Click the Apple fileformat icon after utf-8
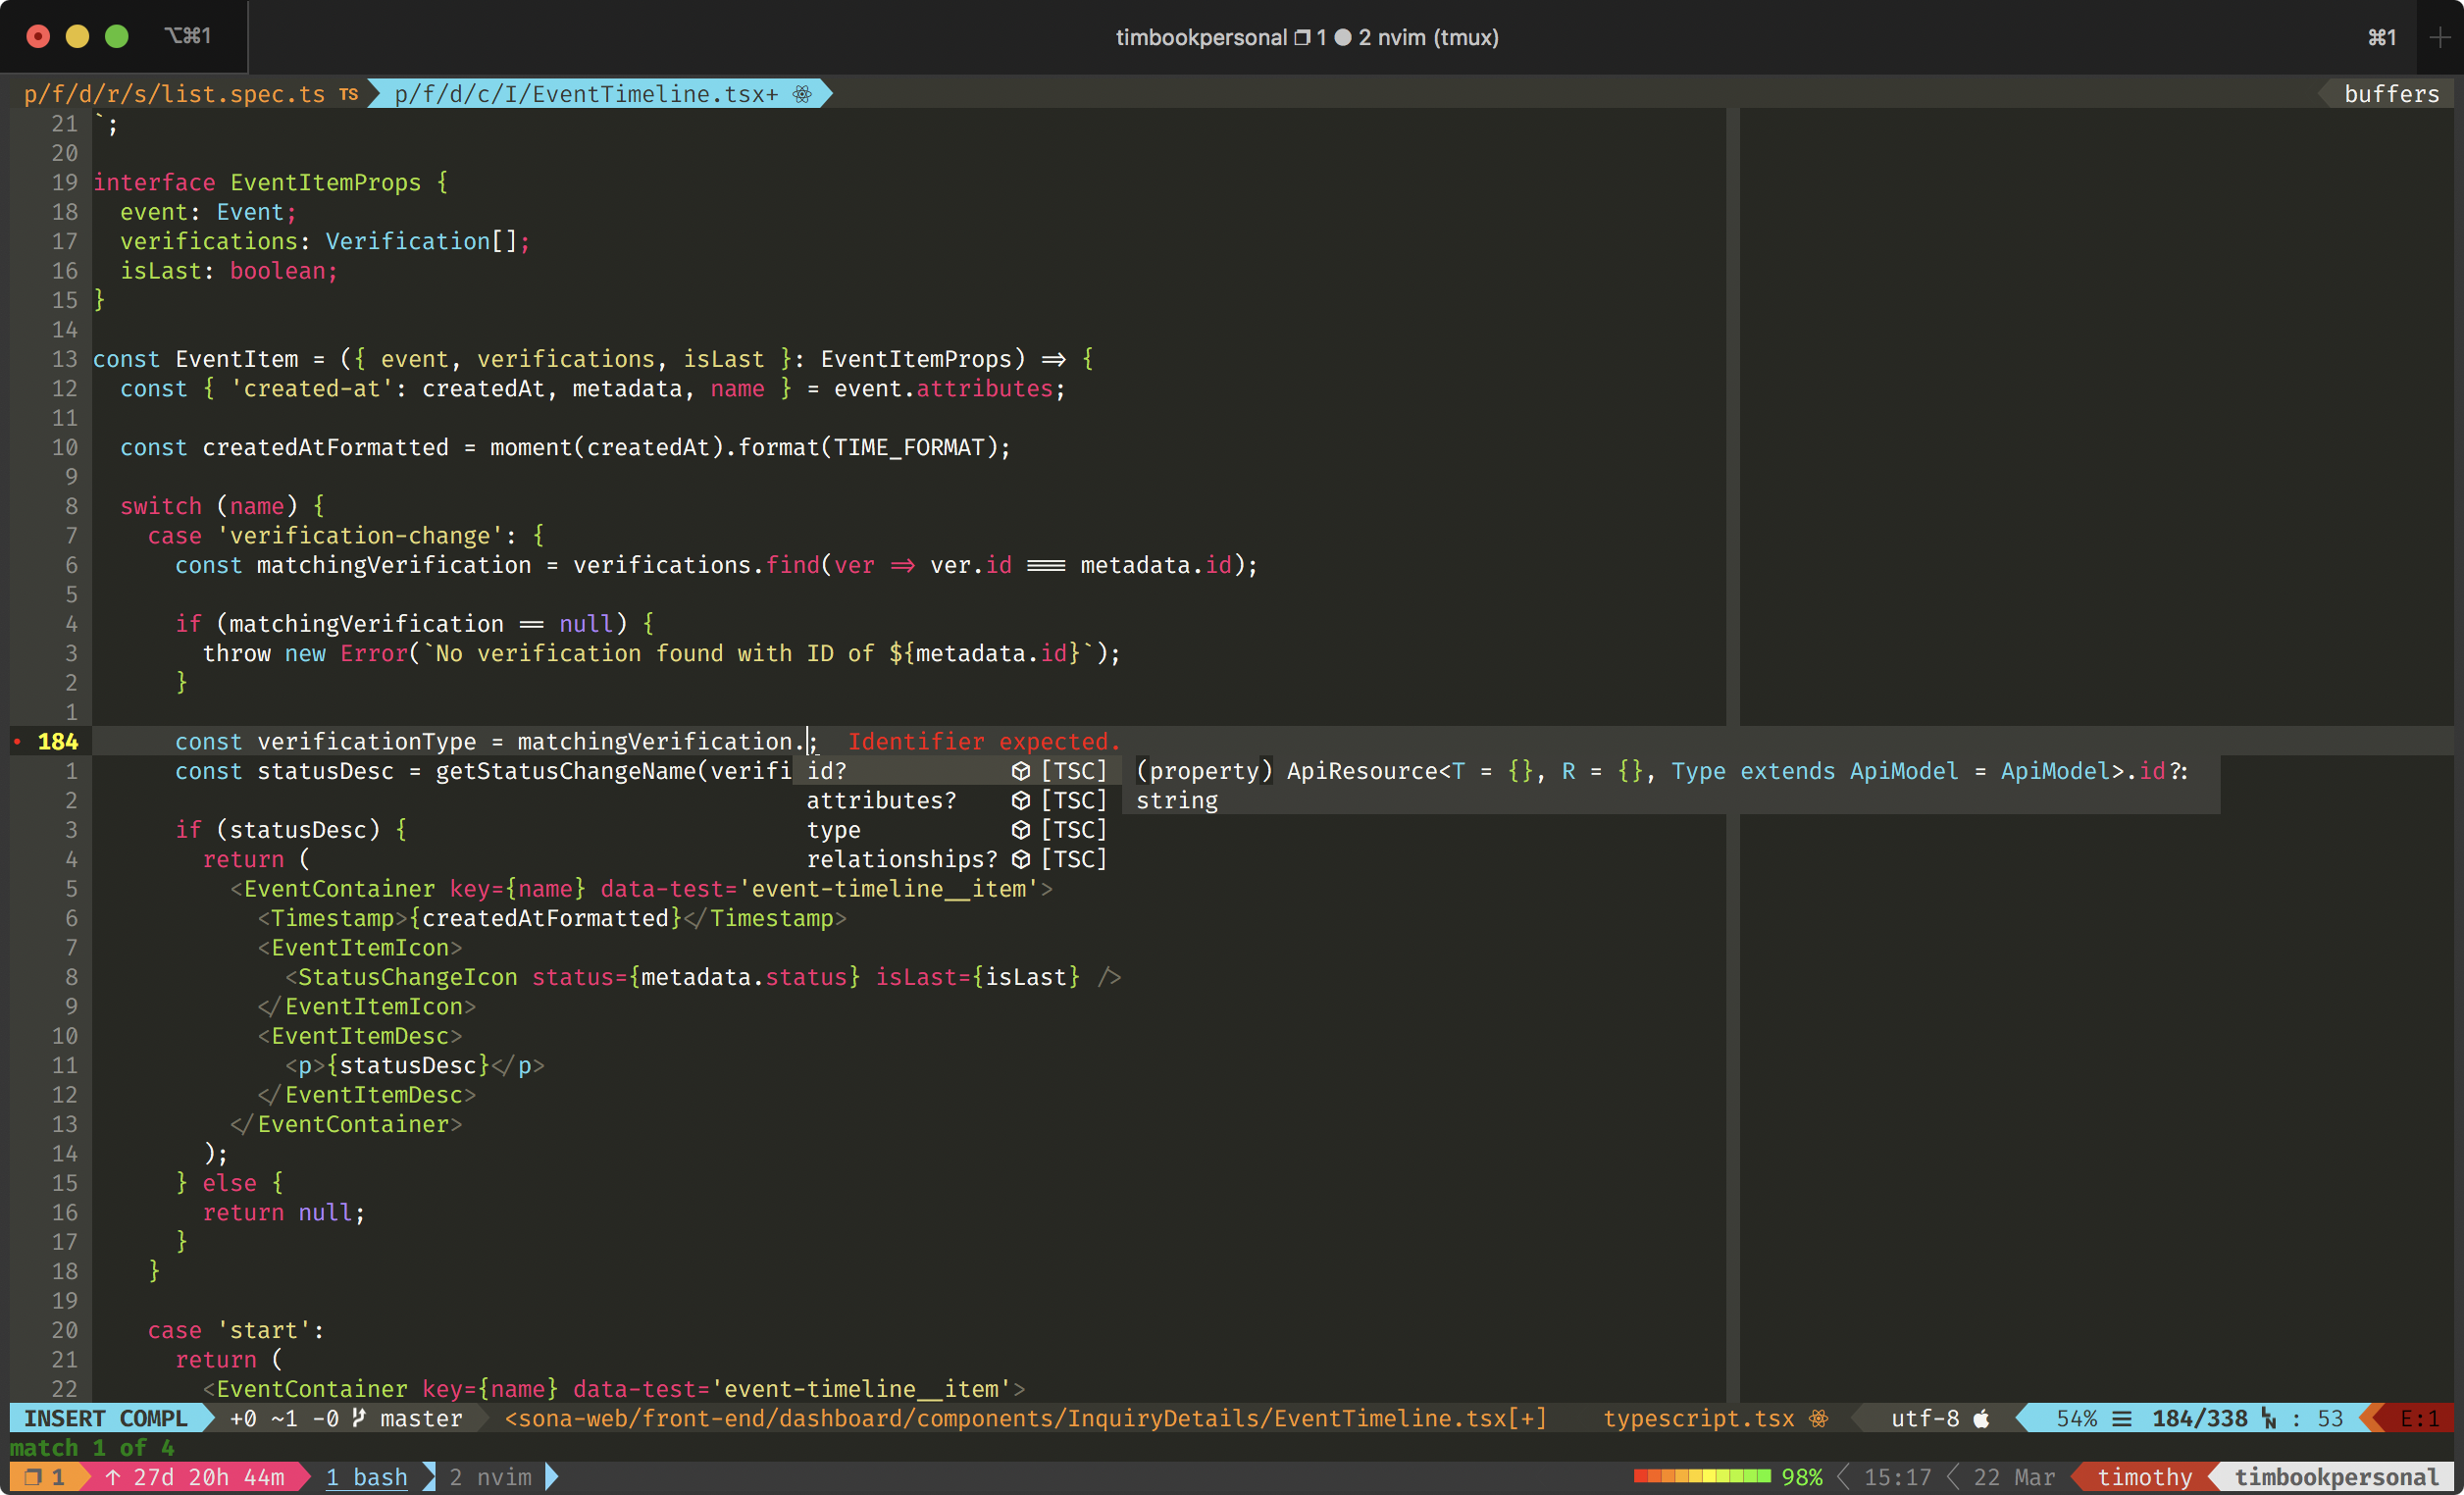 click(1981, 1418)
